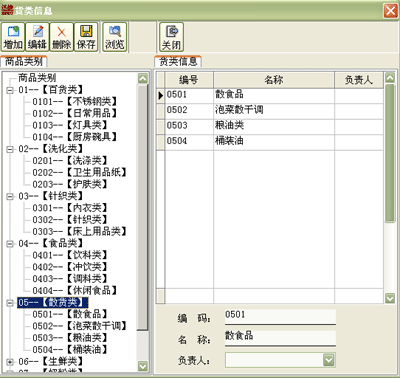Click the 关闭 (Close) toolbar icon
This screenshot has width=400, height=378.
pyautogui.click(x=171, y=37)
